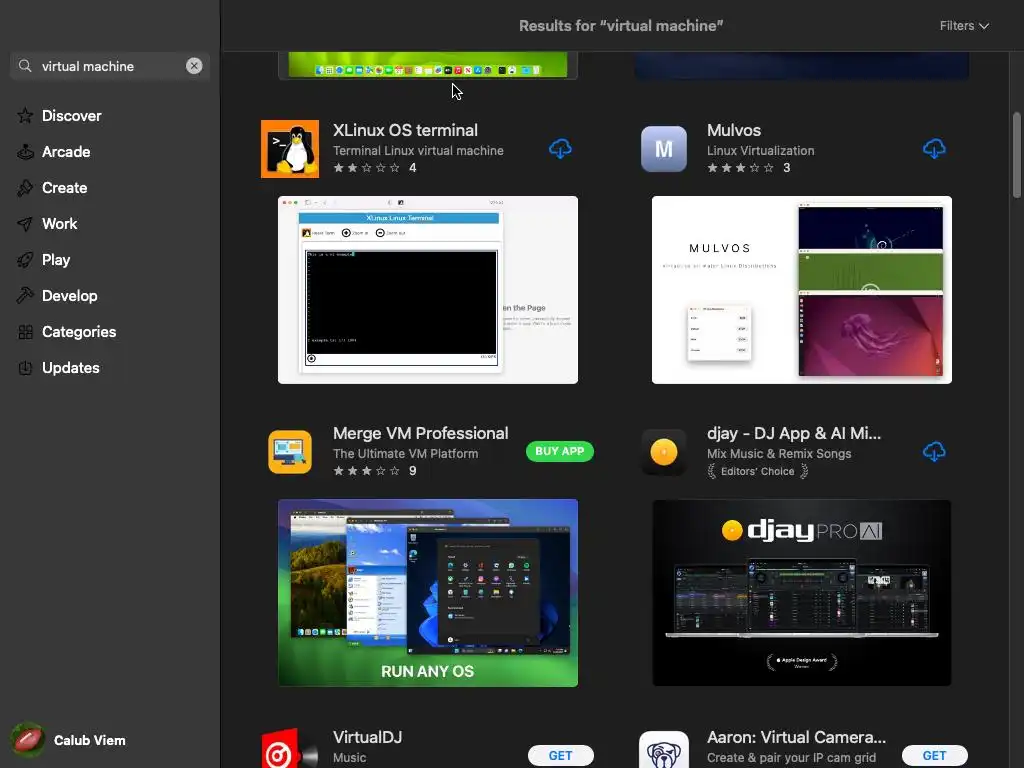Open the Play section

[x=56, y=260]
